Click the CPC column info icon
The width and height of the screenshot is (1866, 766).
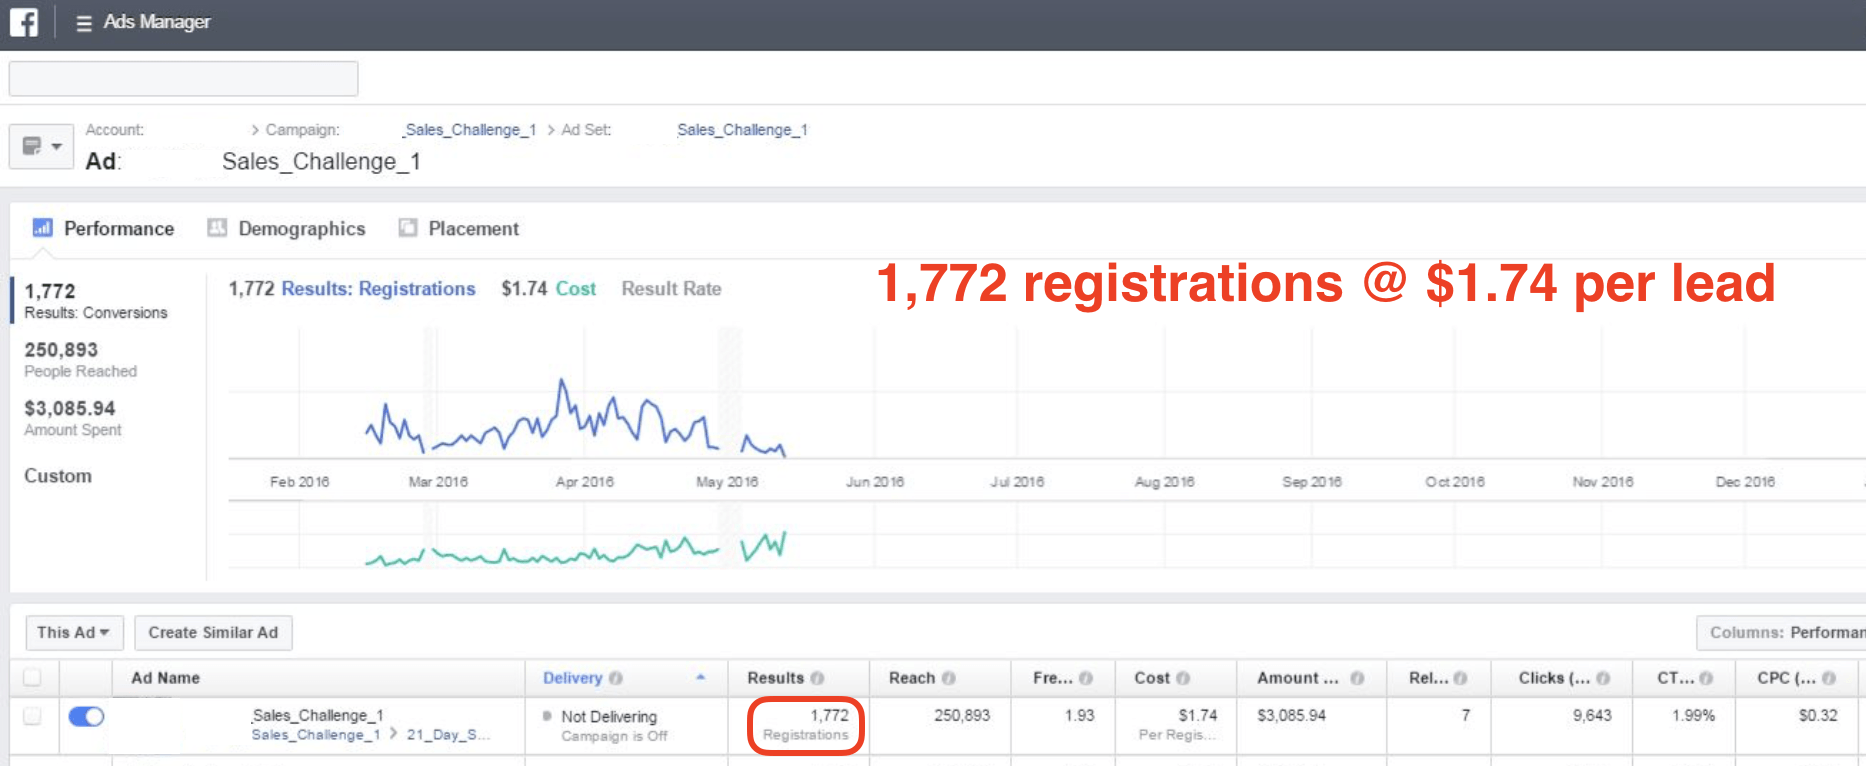tap(1829, 678)
